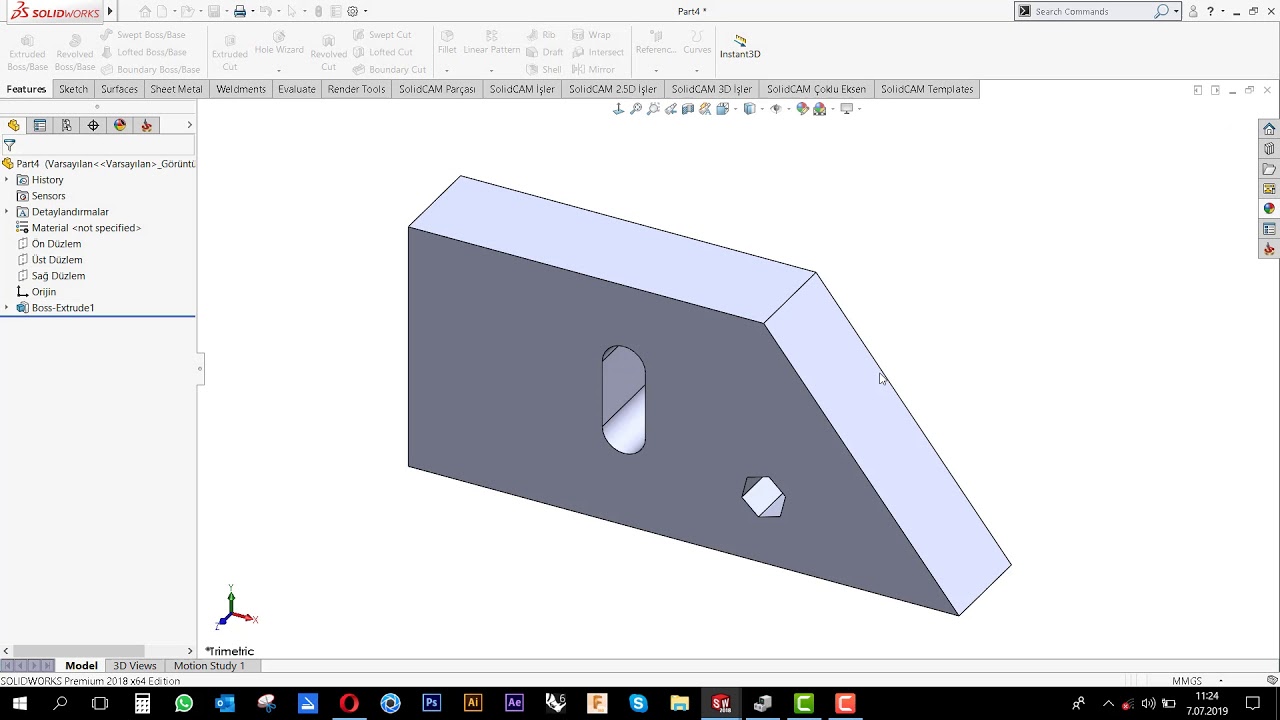Open the SolidCAM Parçası tab
Screen dimensions: 1280x720
pos(437,89)
